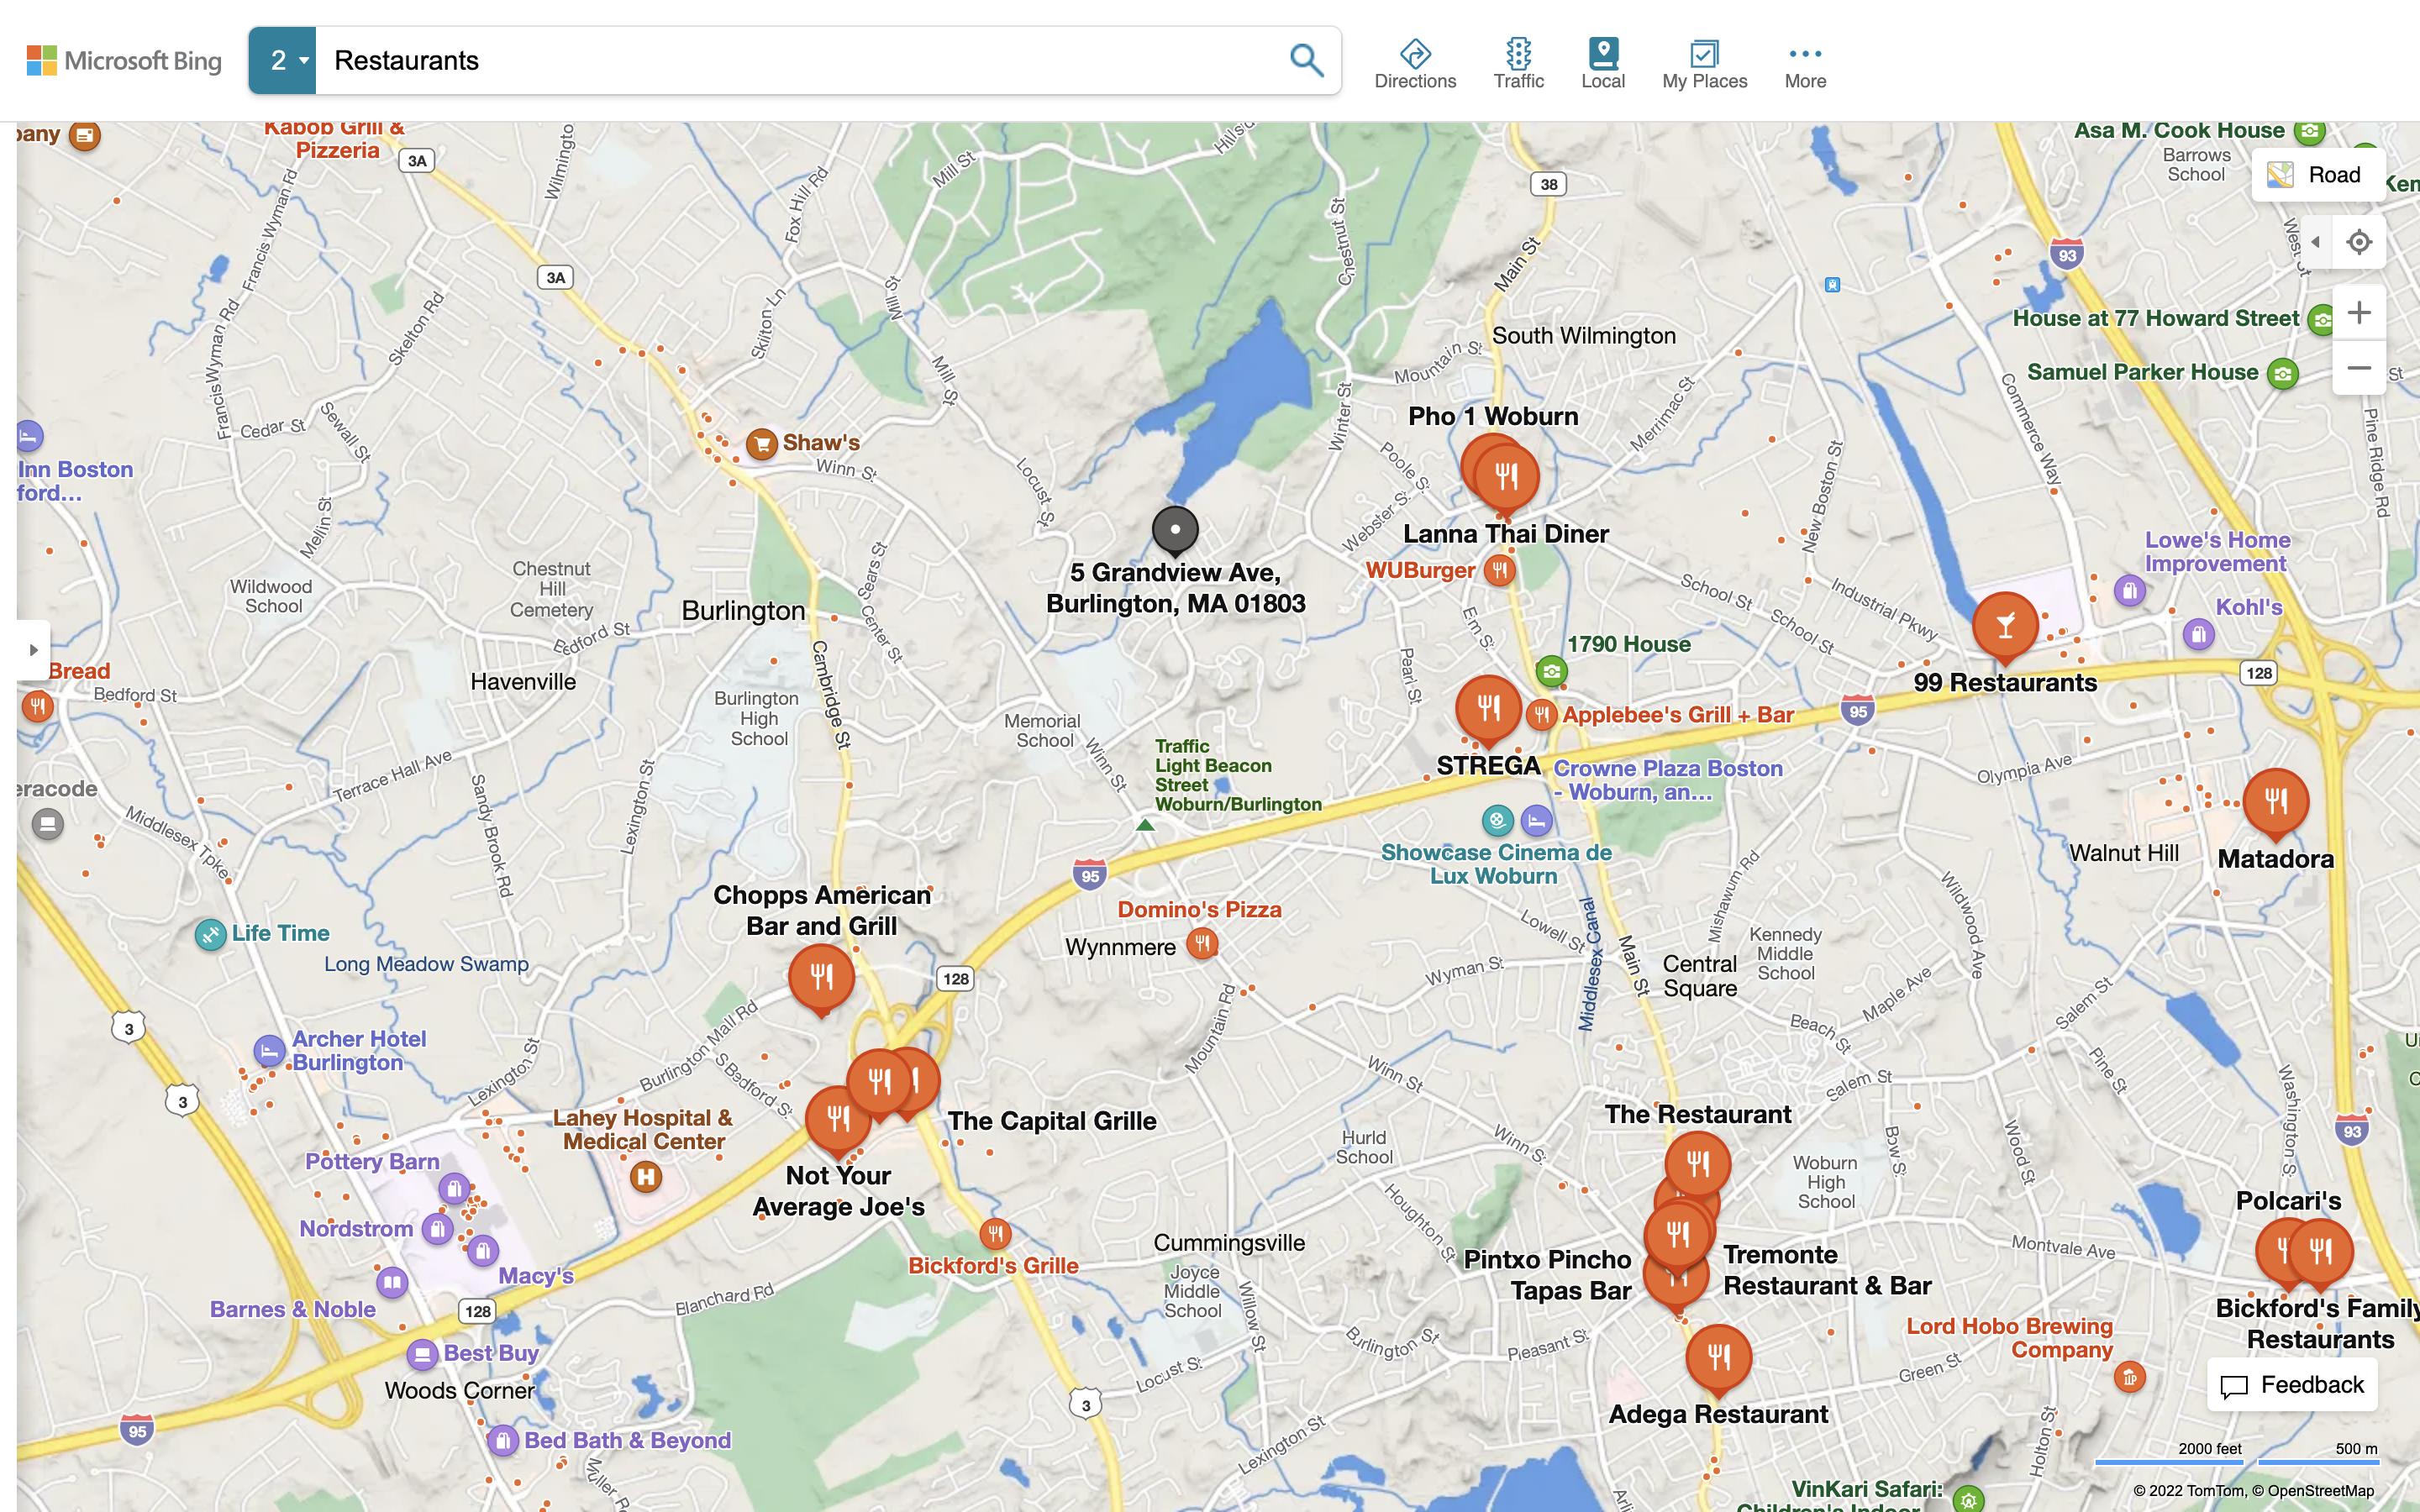Viewport: 2420px width, 1512px height.
Task: Show Traffic layer on map
Action: (1518, 64)
